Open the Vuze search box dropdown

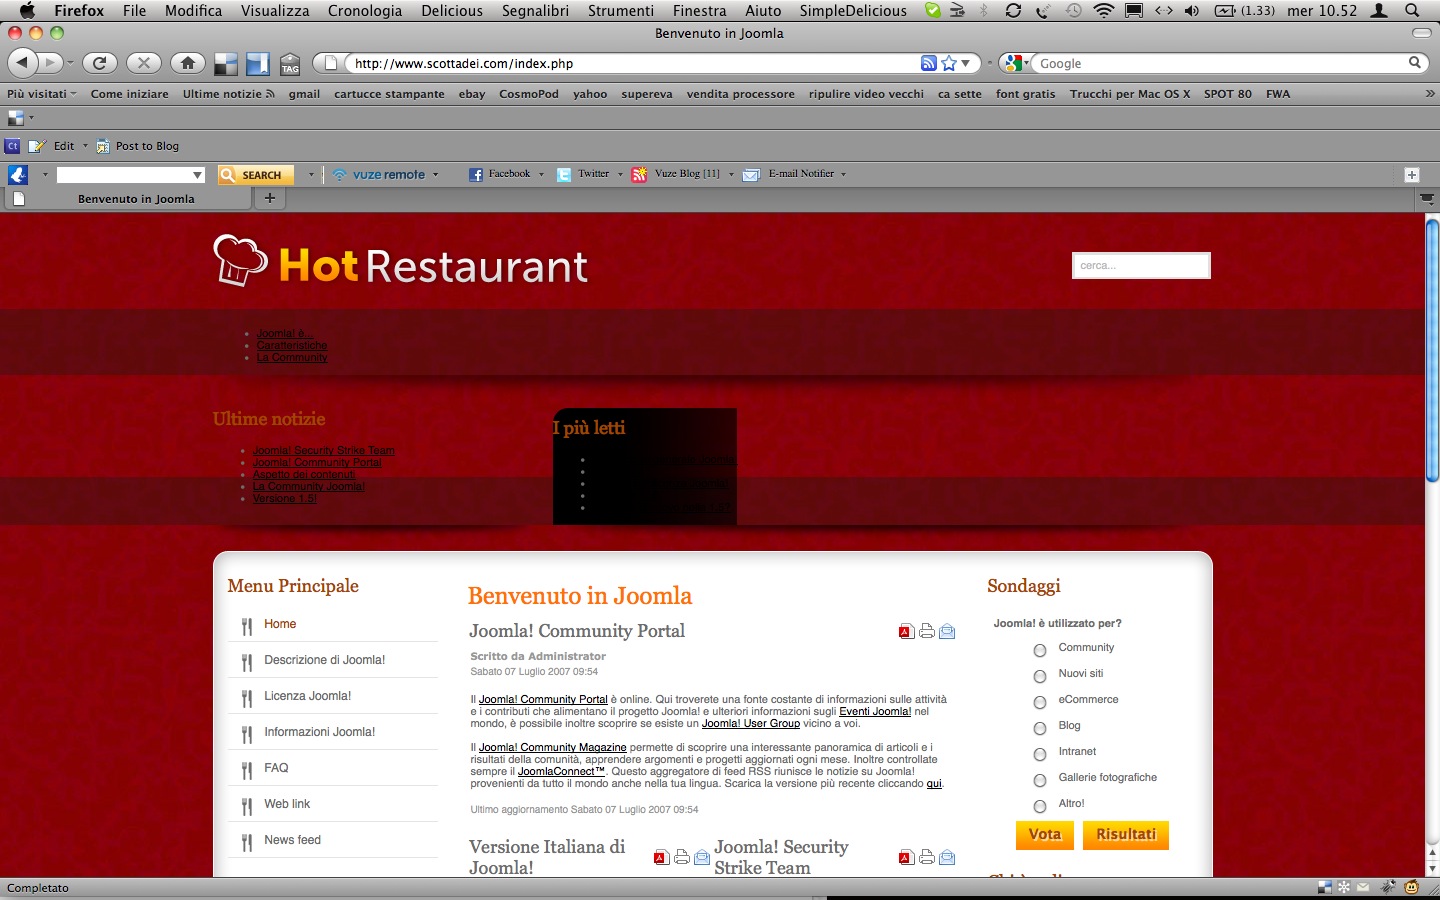[x=197, y=175]
